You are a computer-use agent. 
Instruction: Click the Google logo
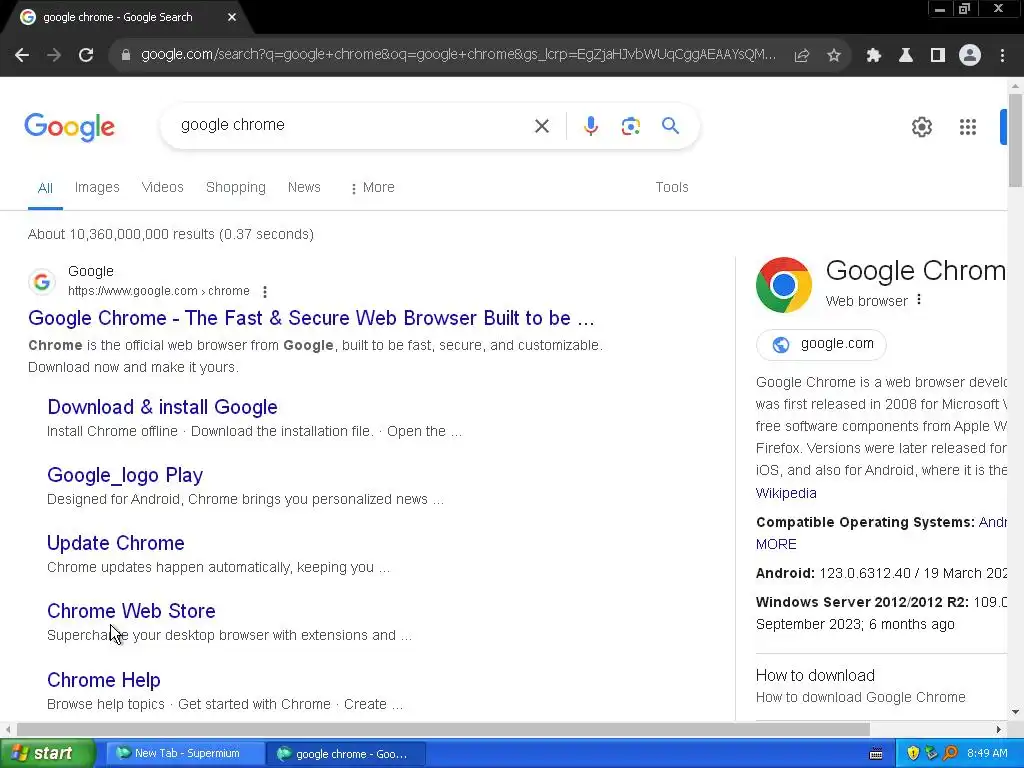(69, 127)
